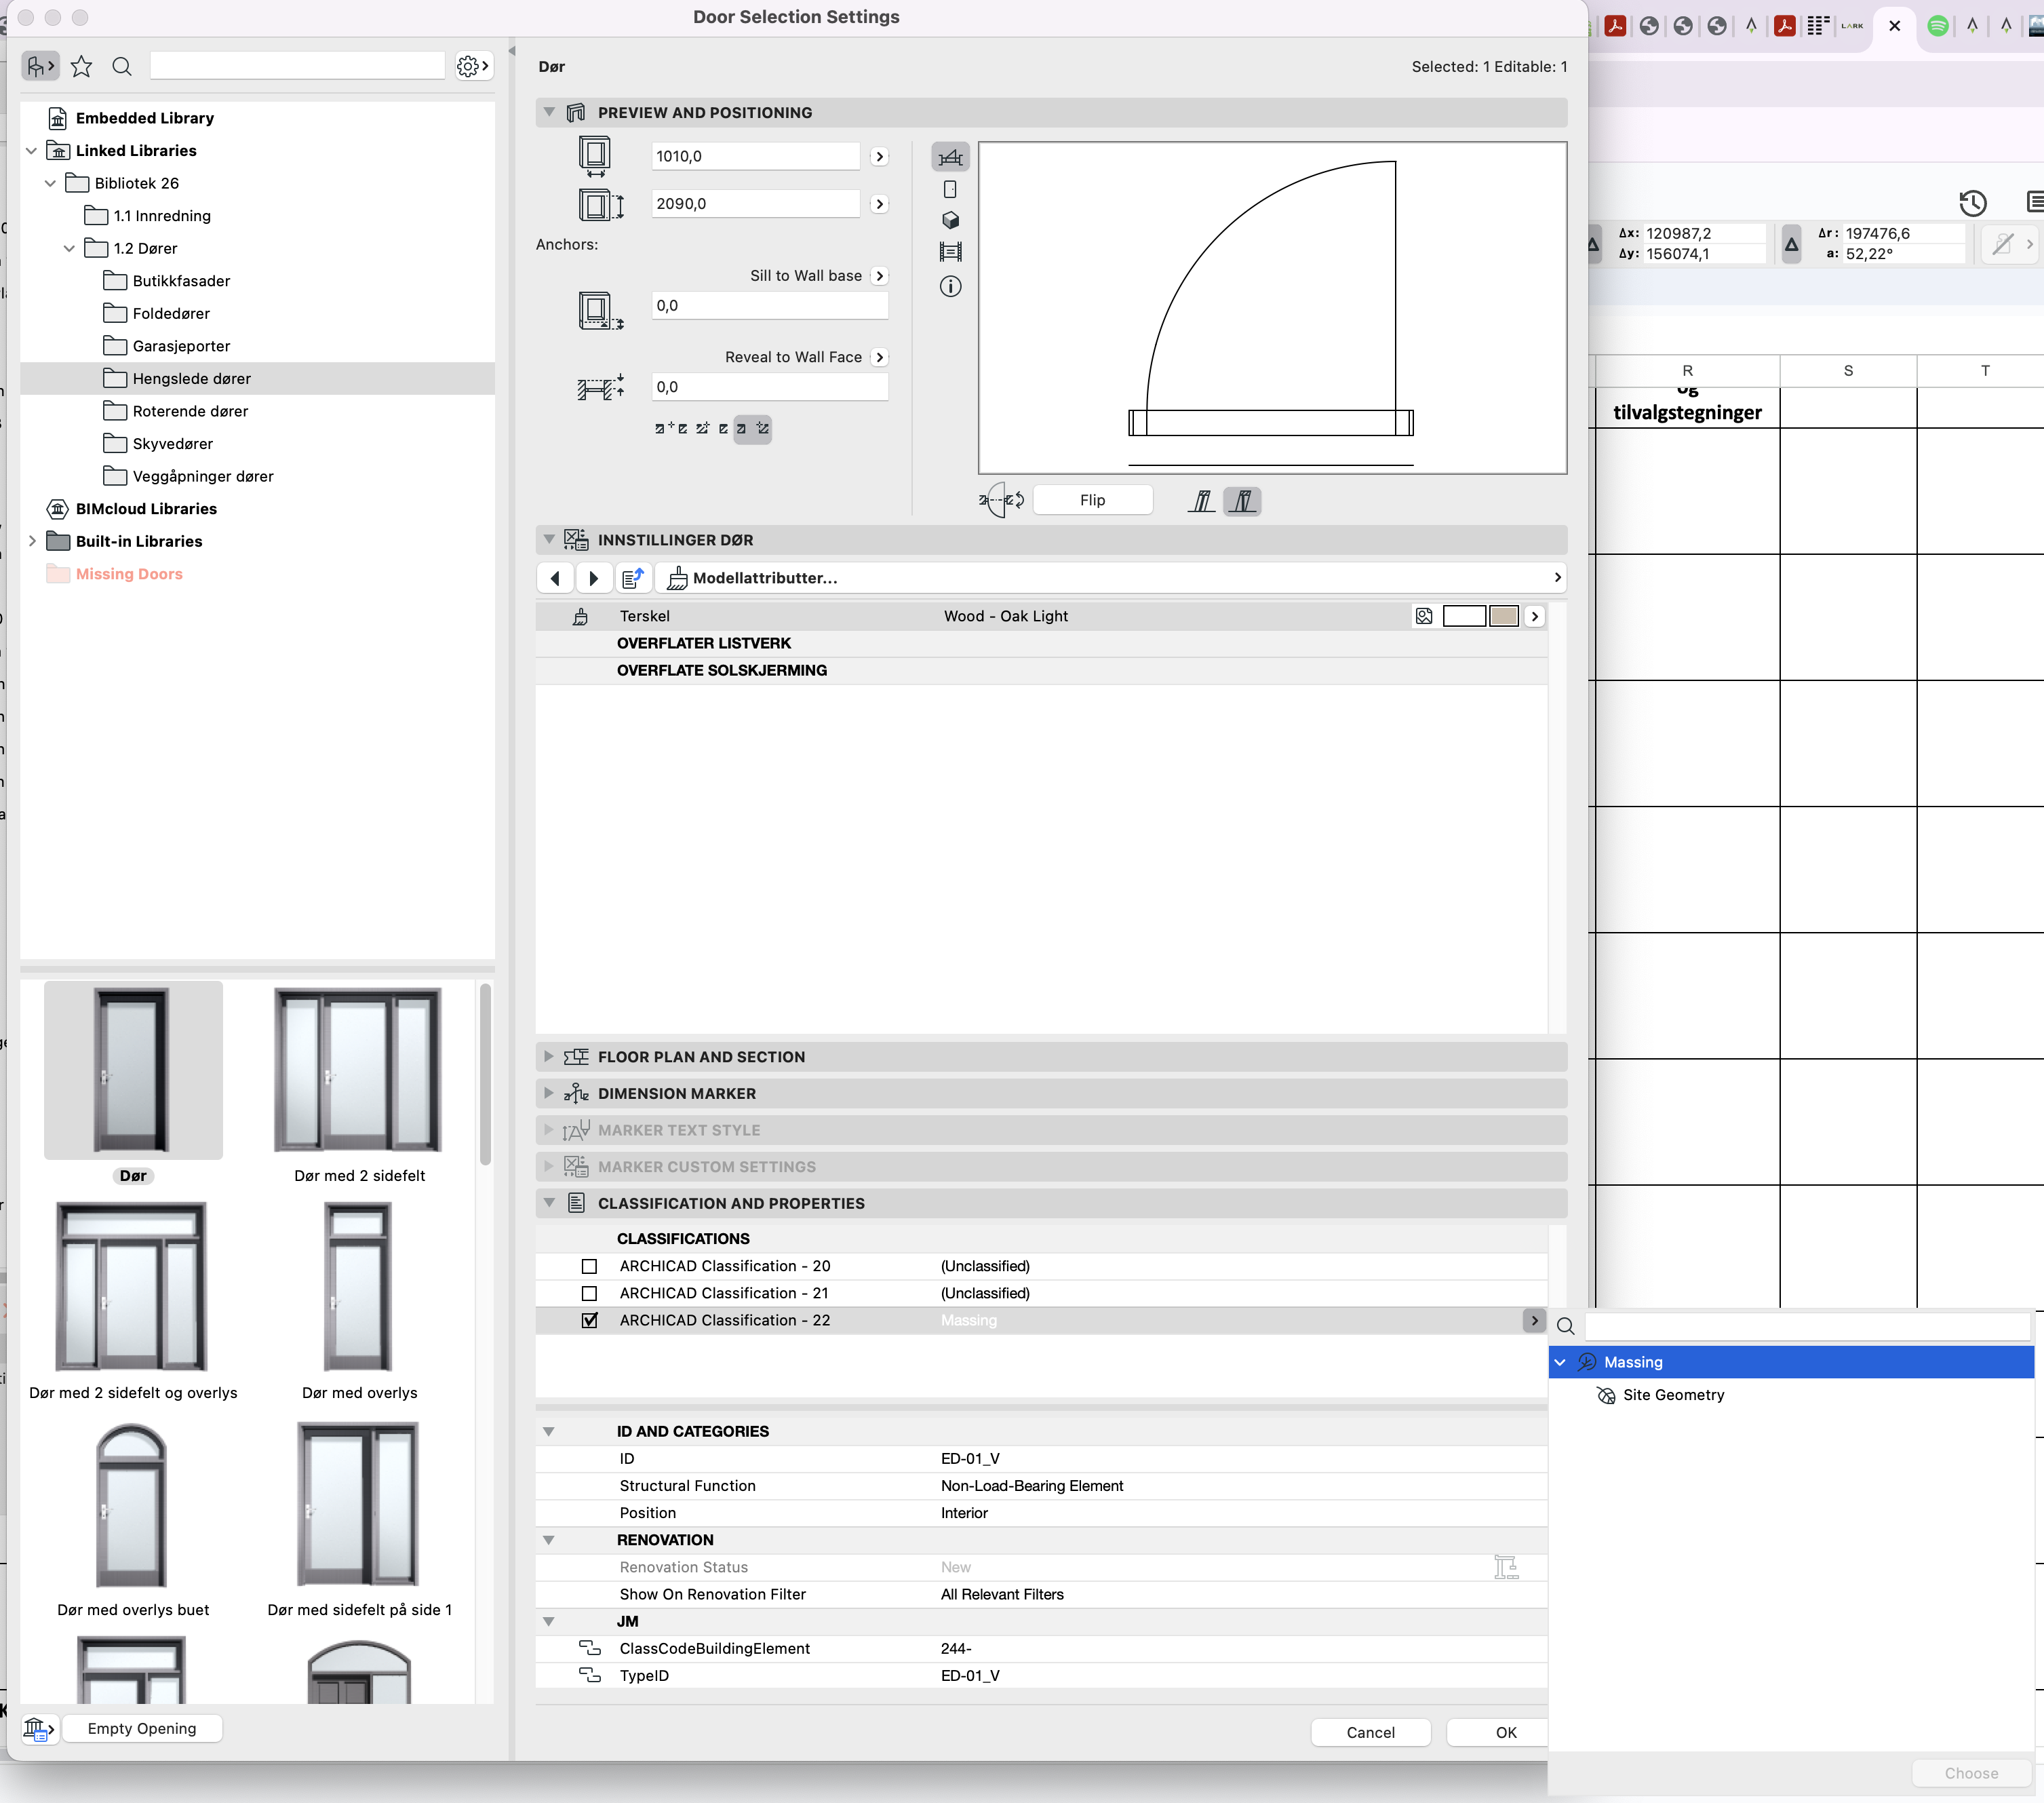Select Site Geometry classification entry
Screen dimensions: 2044x1803
coord(1673,1395)
